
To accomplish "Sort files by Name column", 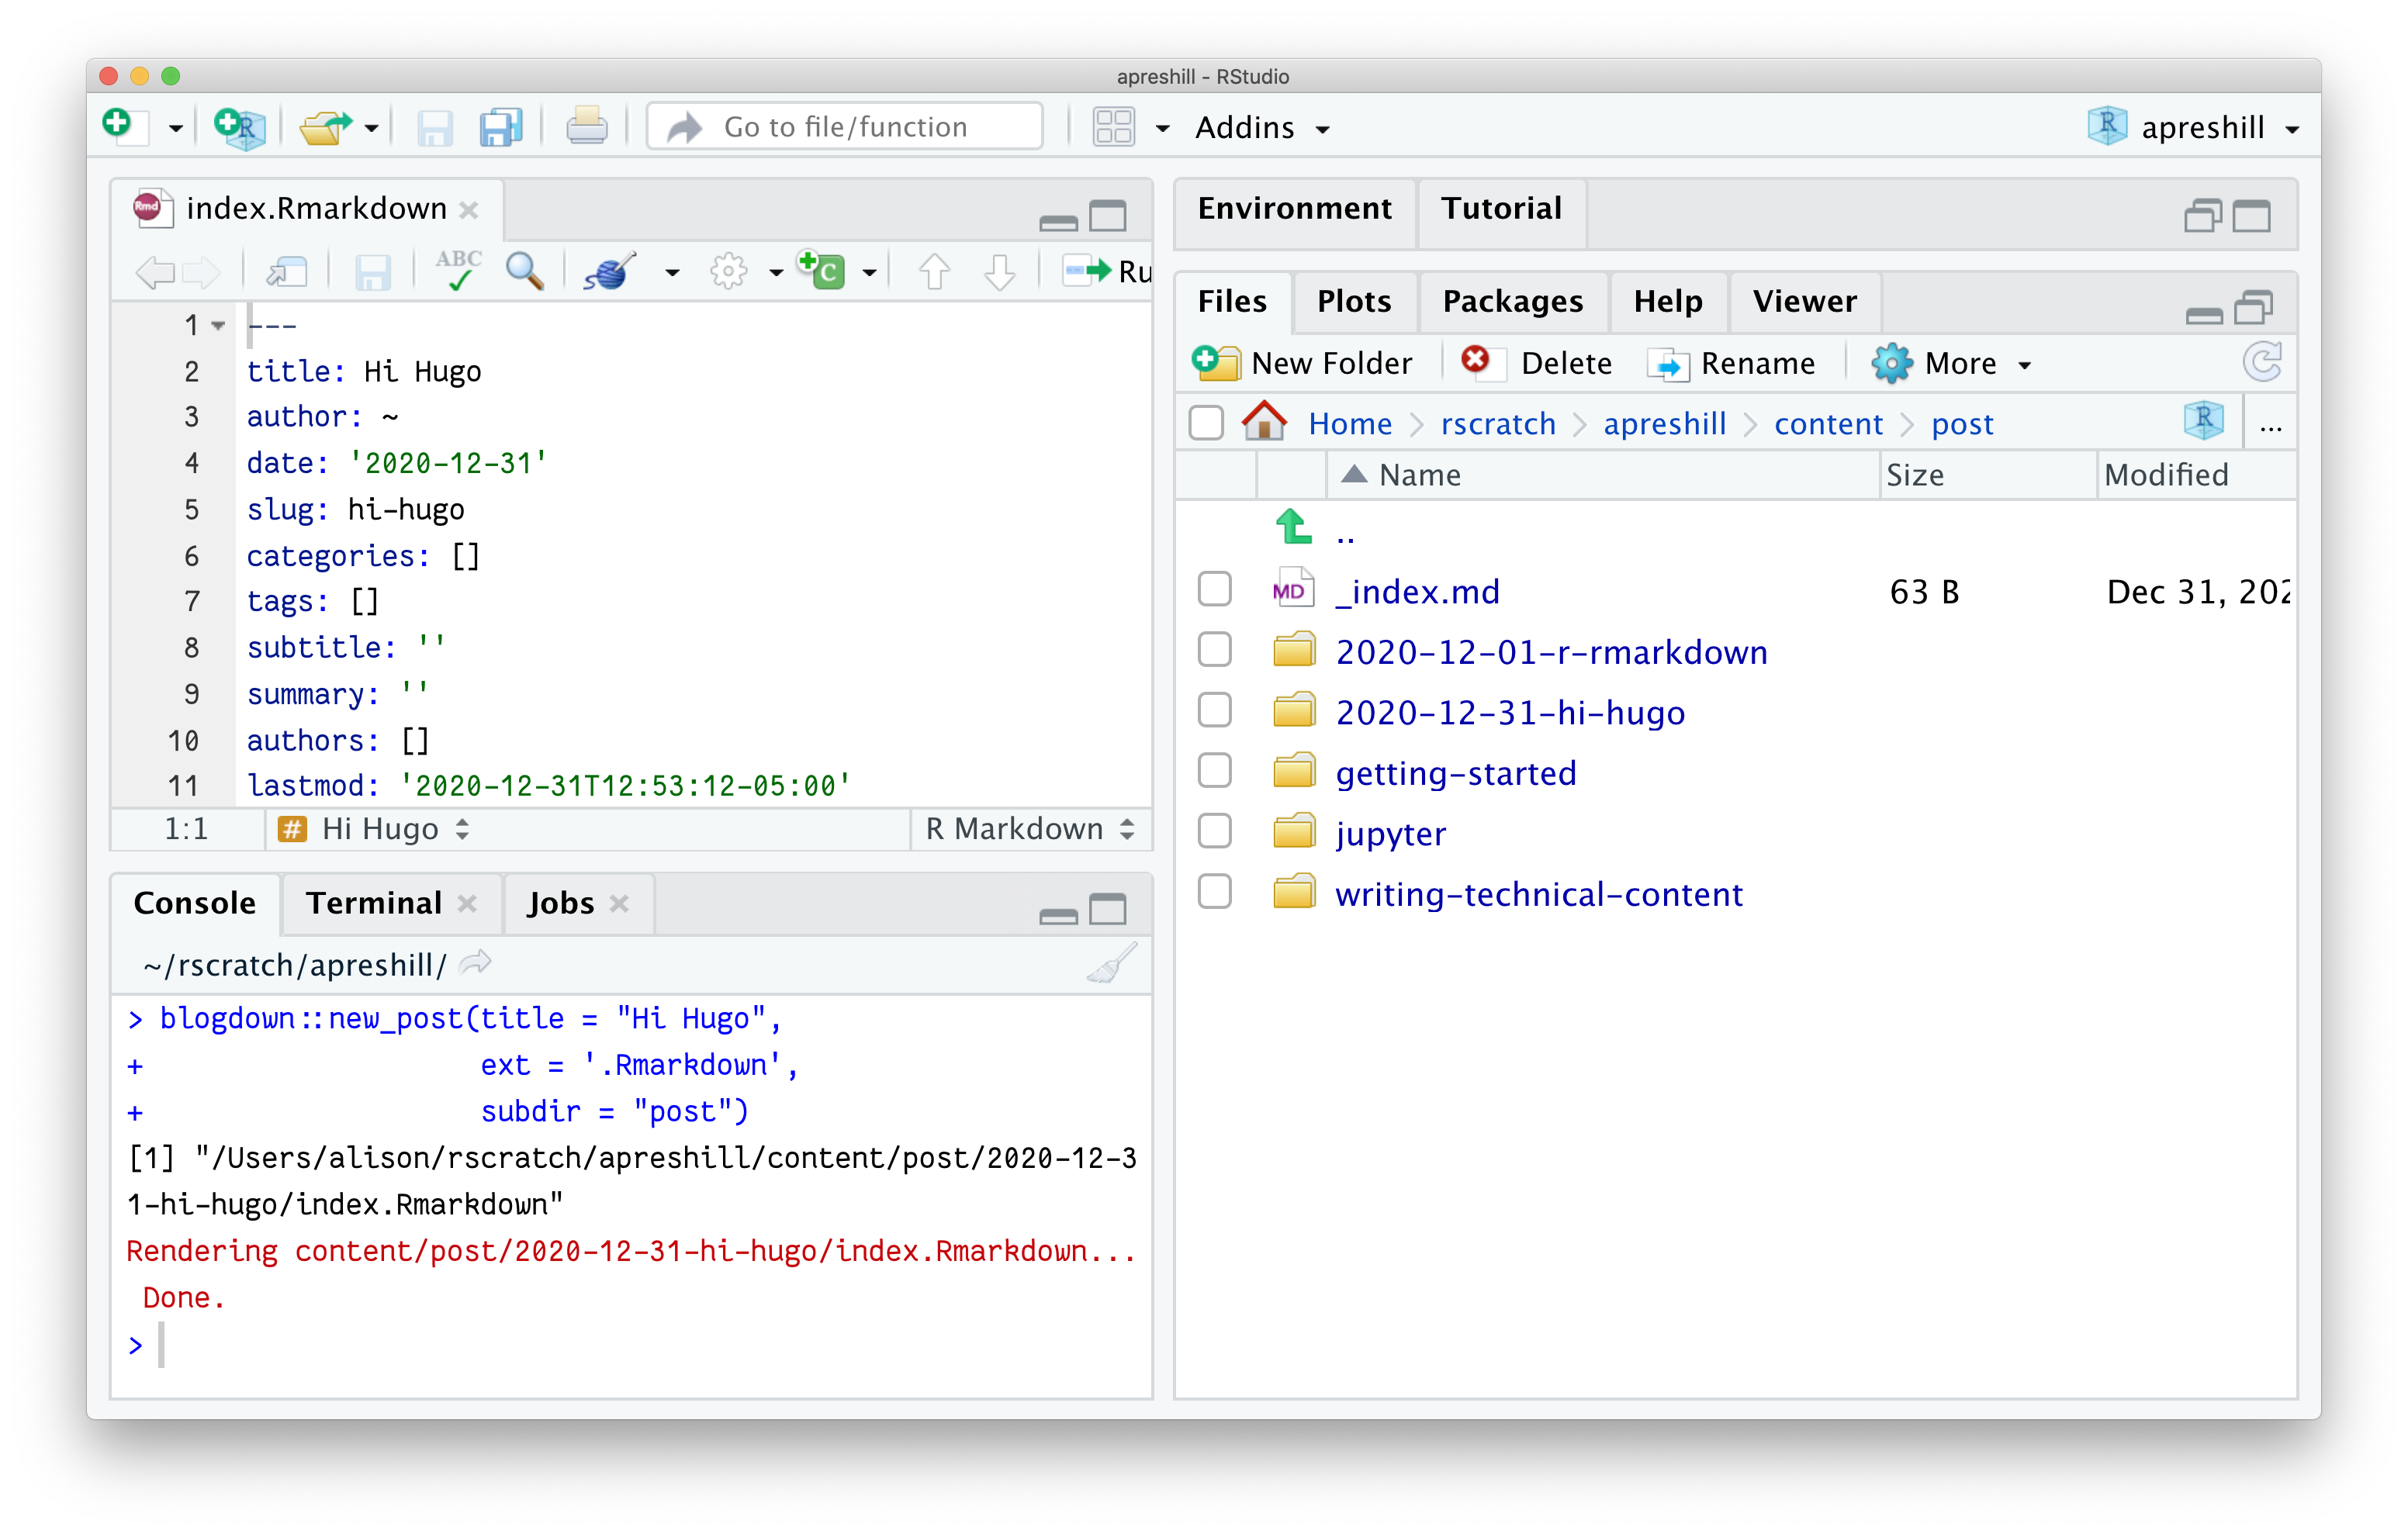I will (1419, 475).
